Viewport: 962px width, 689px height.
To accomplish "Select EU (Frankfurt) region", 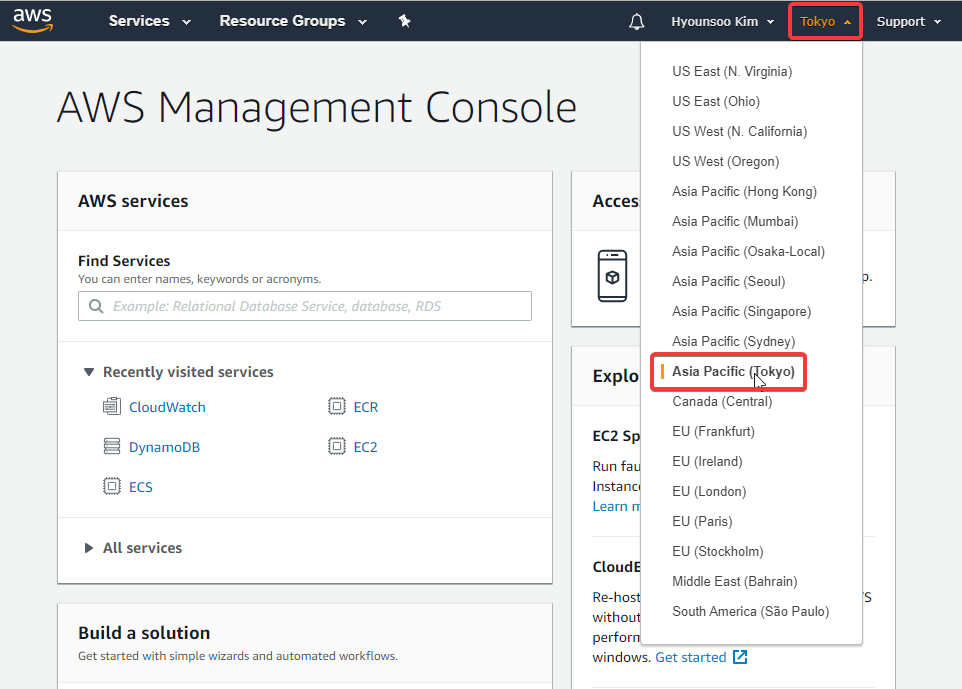I will pos(714,431).
